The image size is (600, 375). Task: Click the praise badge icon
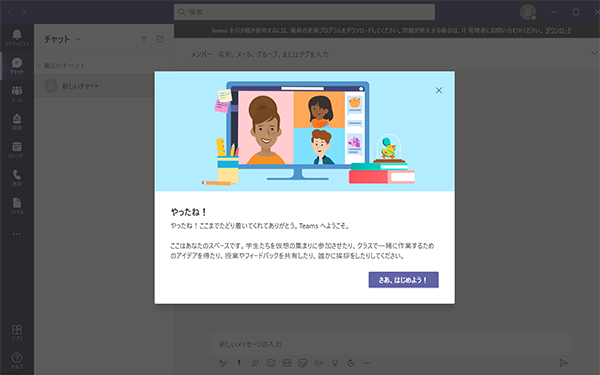tap(335, 362)
